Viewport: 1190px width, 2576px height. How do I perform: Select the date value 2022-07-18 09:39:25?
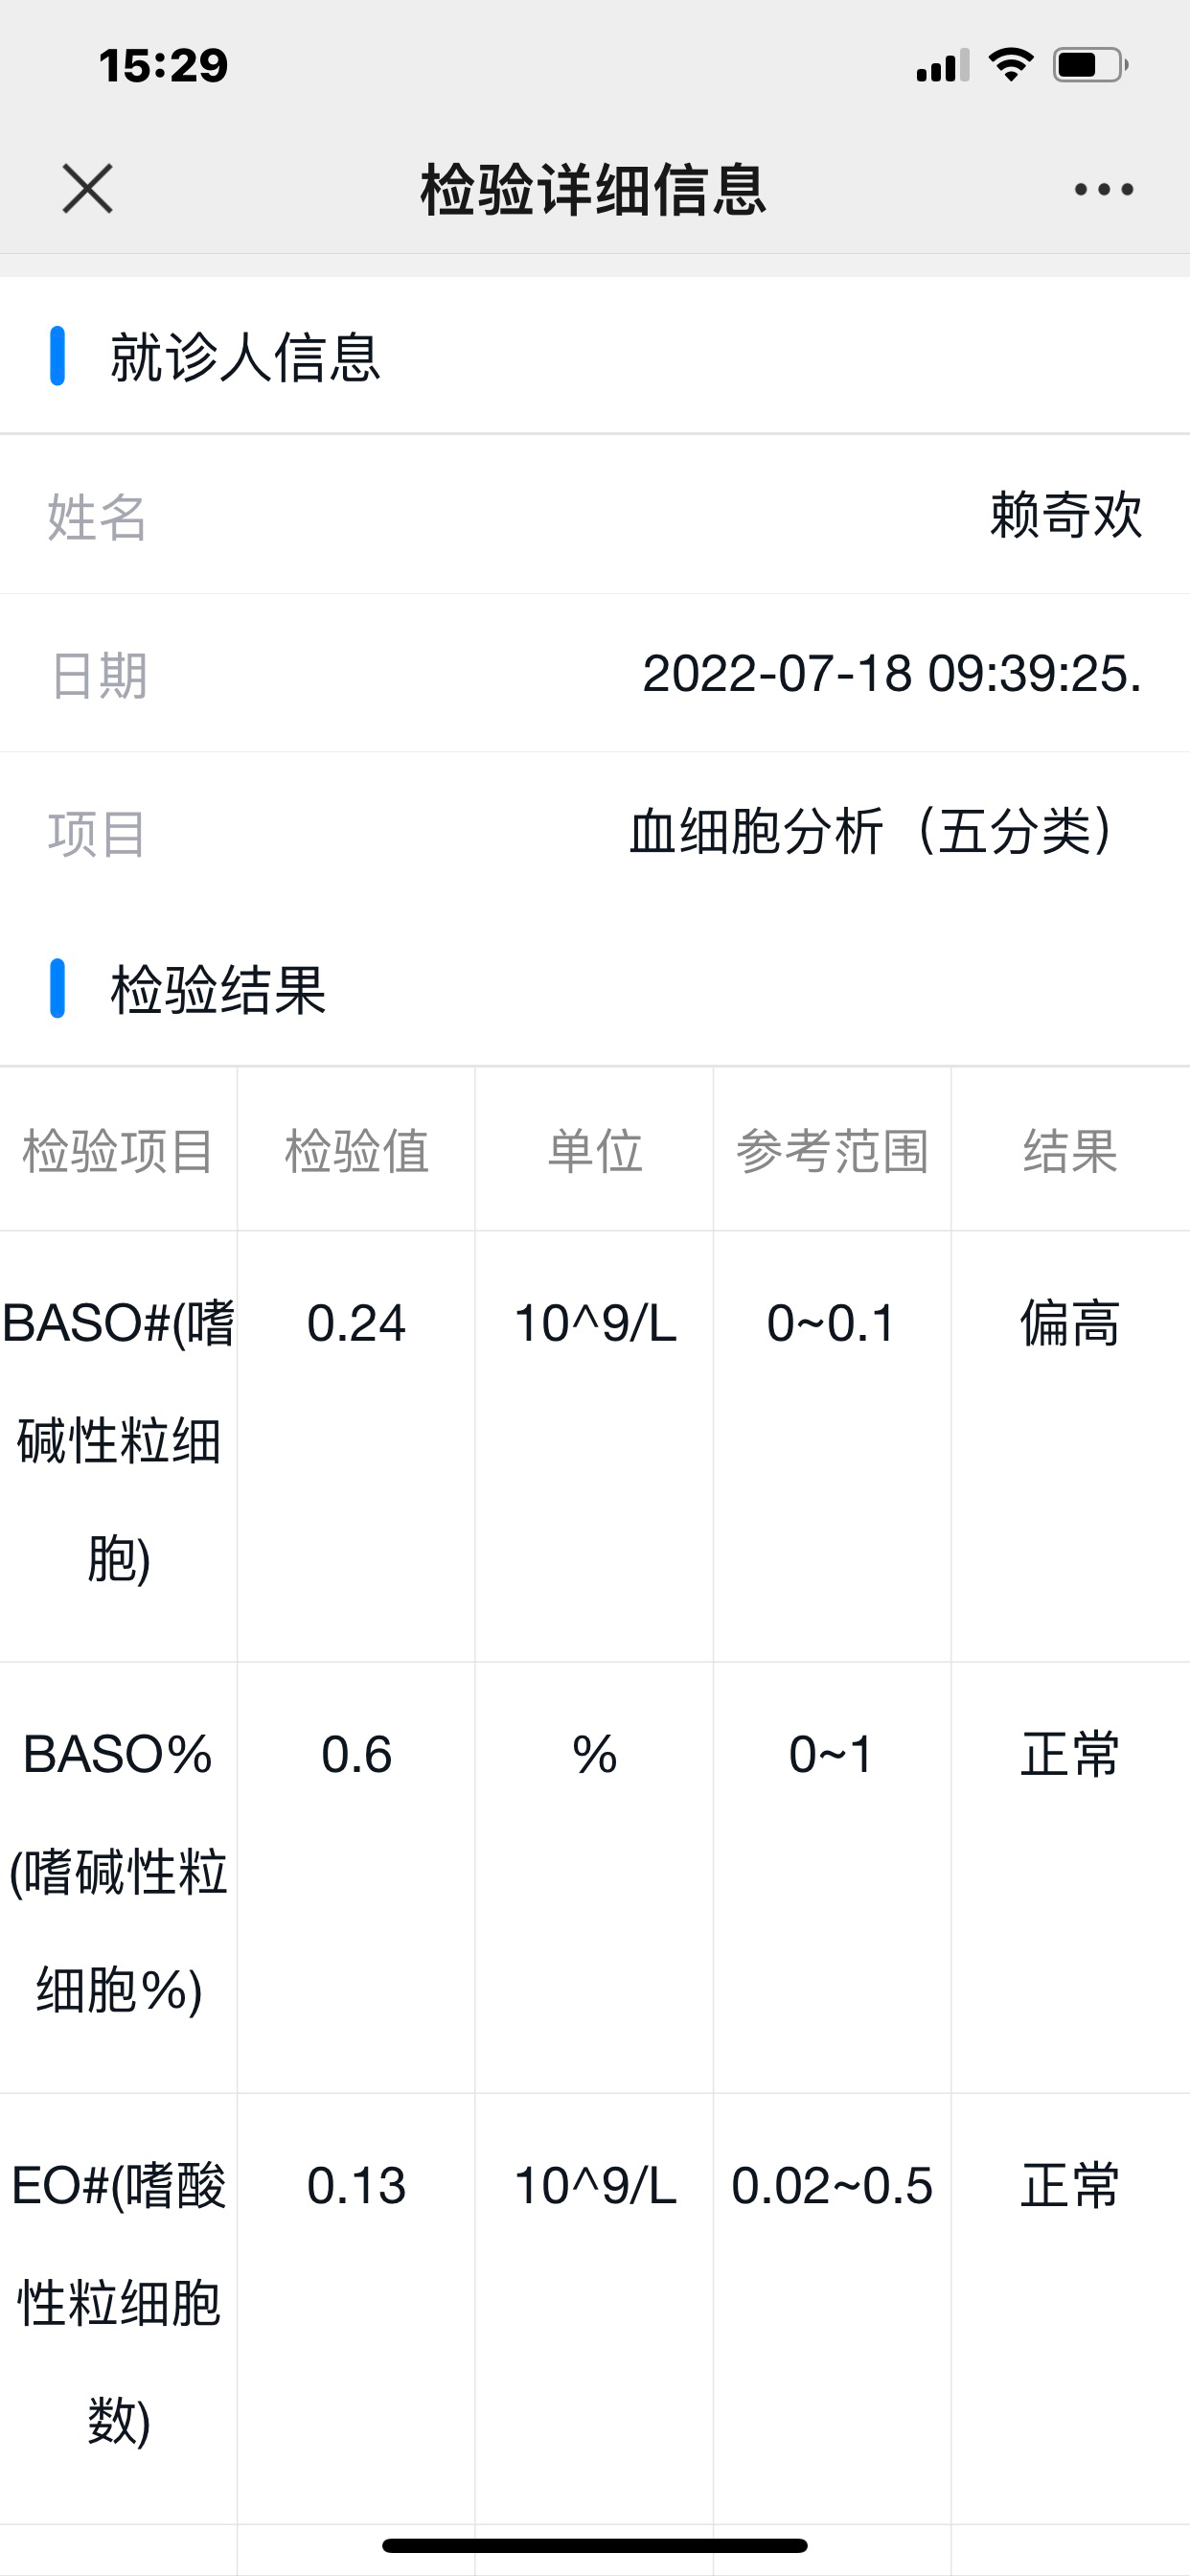pos(891,673)
